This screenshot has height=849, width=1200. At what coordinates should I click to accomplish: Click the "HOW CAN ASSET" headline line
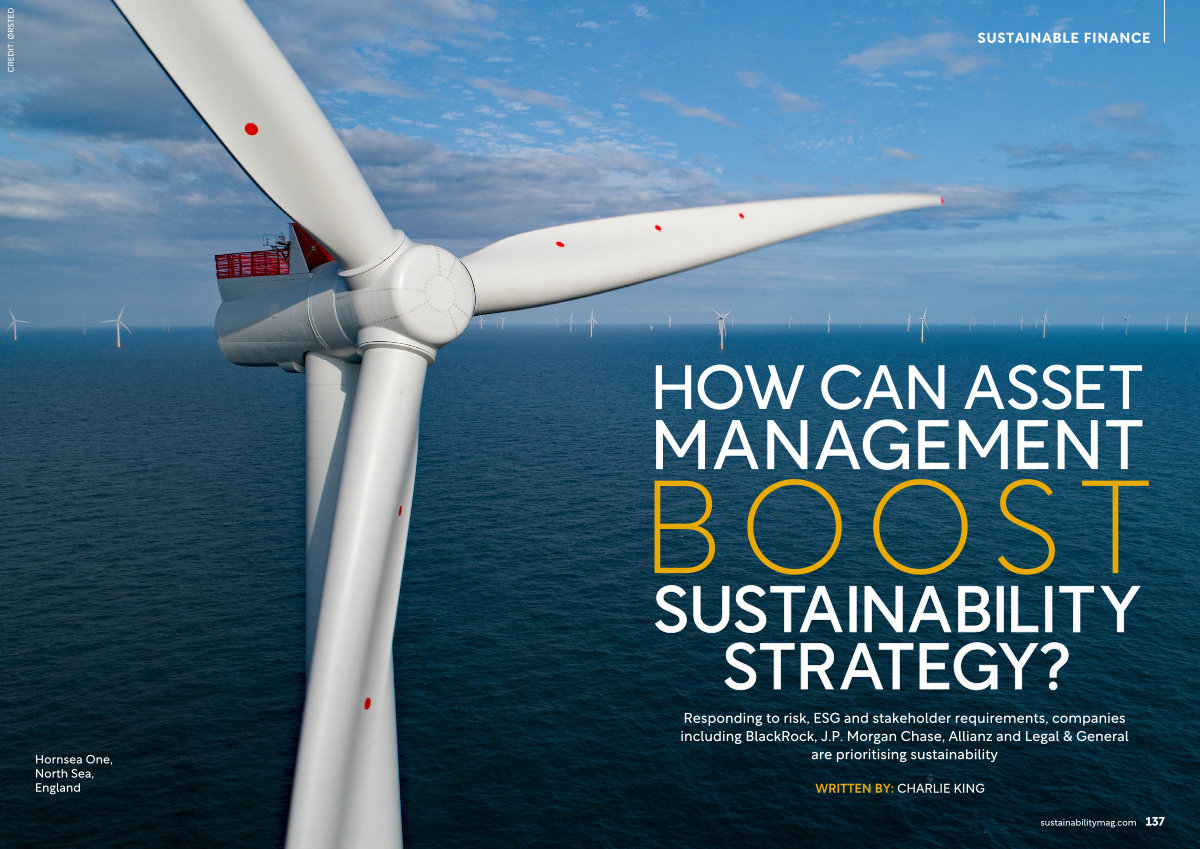tap(897, 388)
